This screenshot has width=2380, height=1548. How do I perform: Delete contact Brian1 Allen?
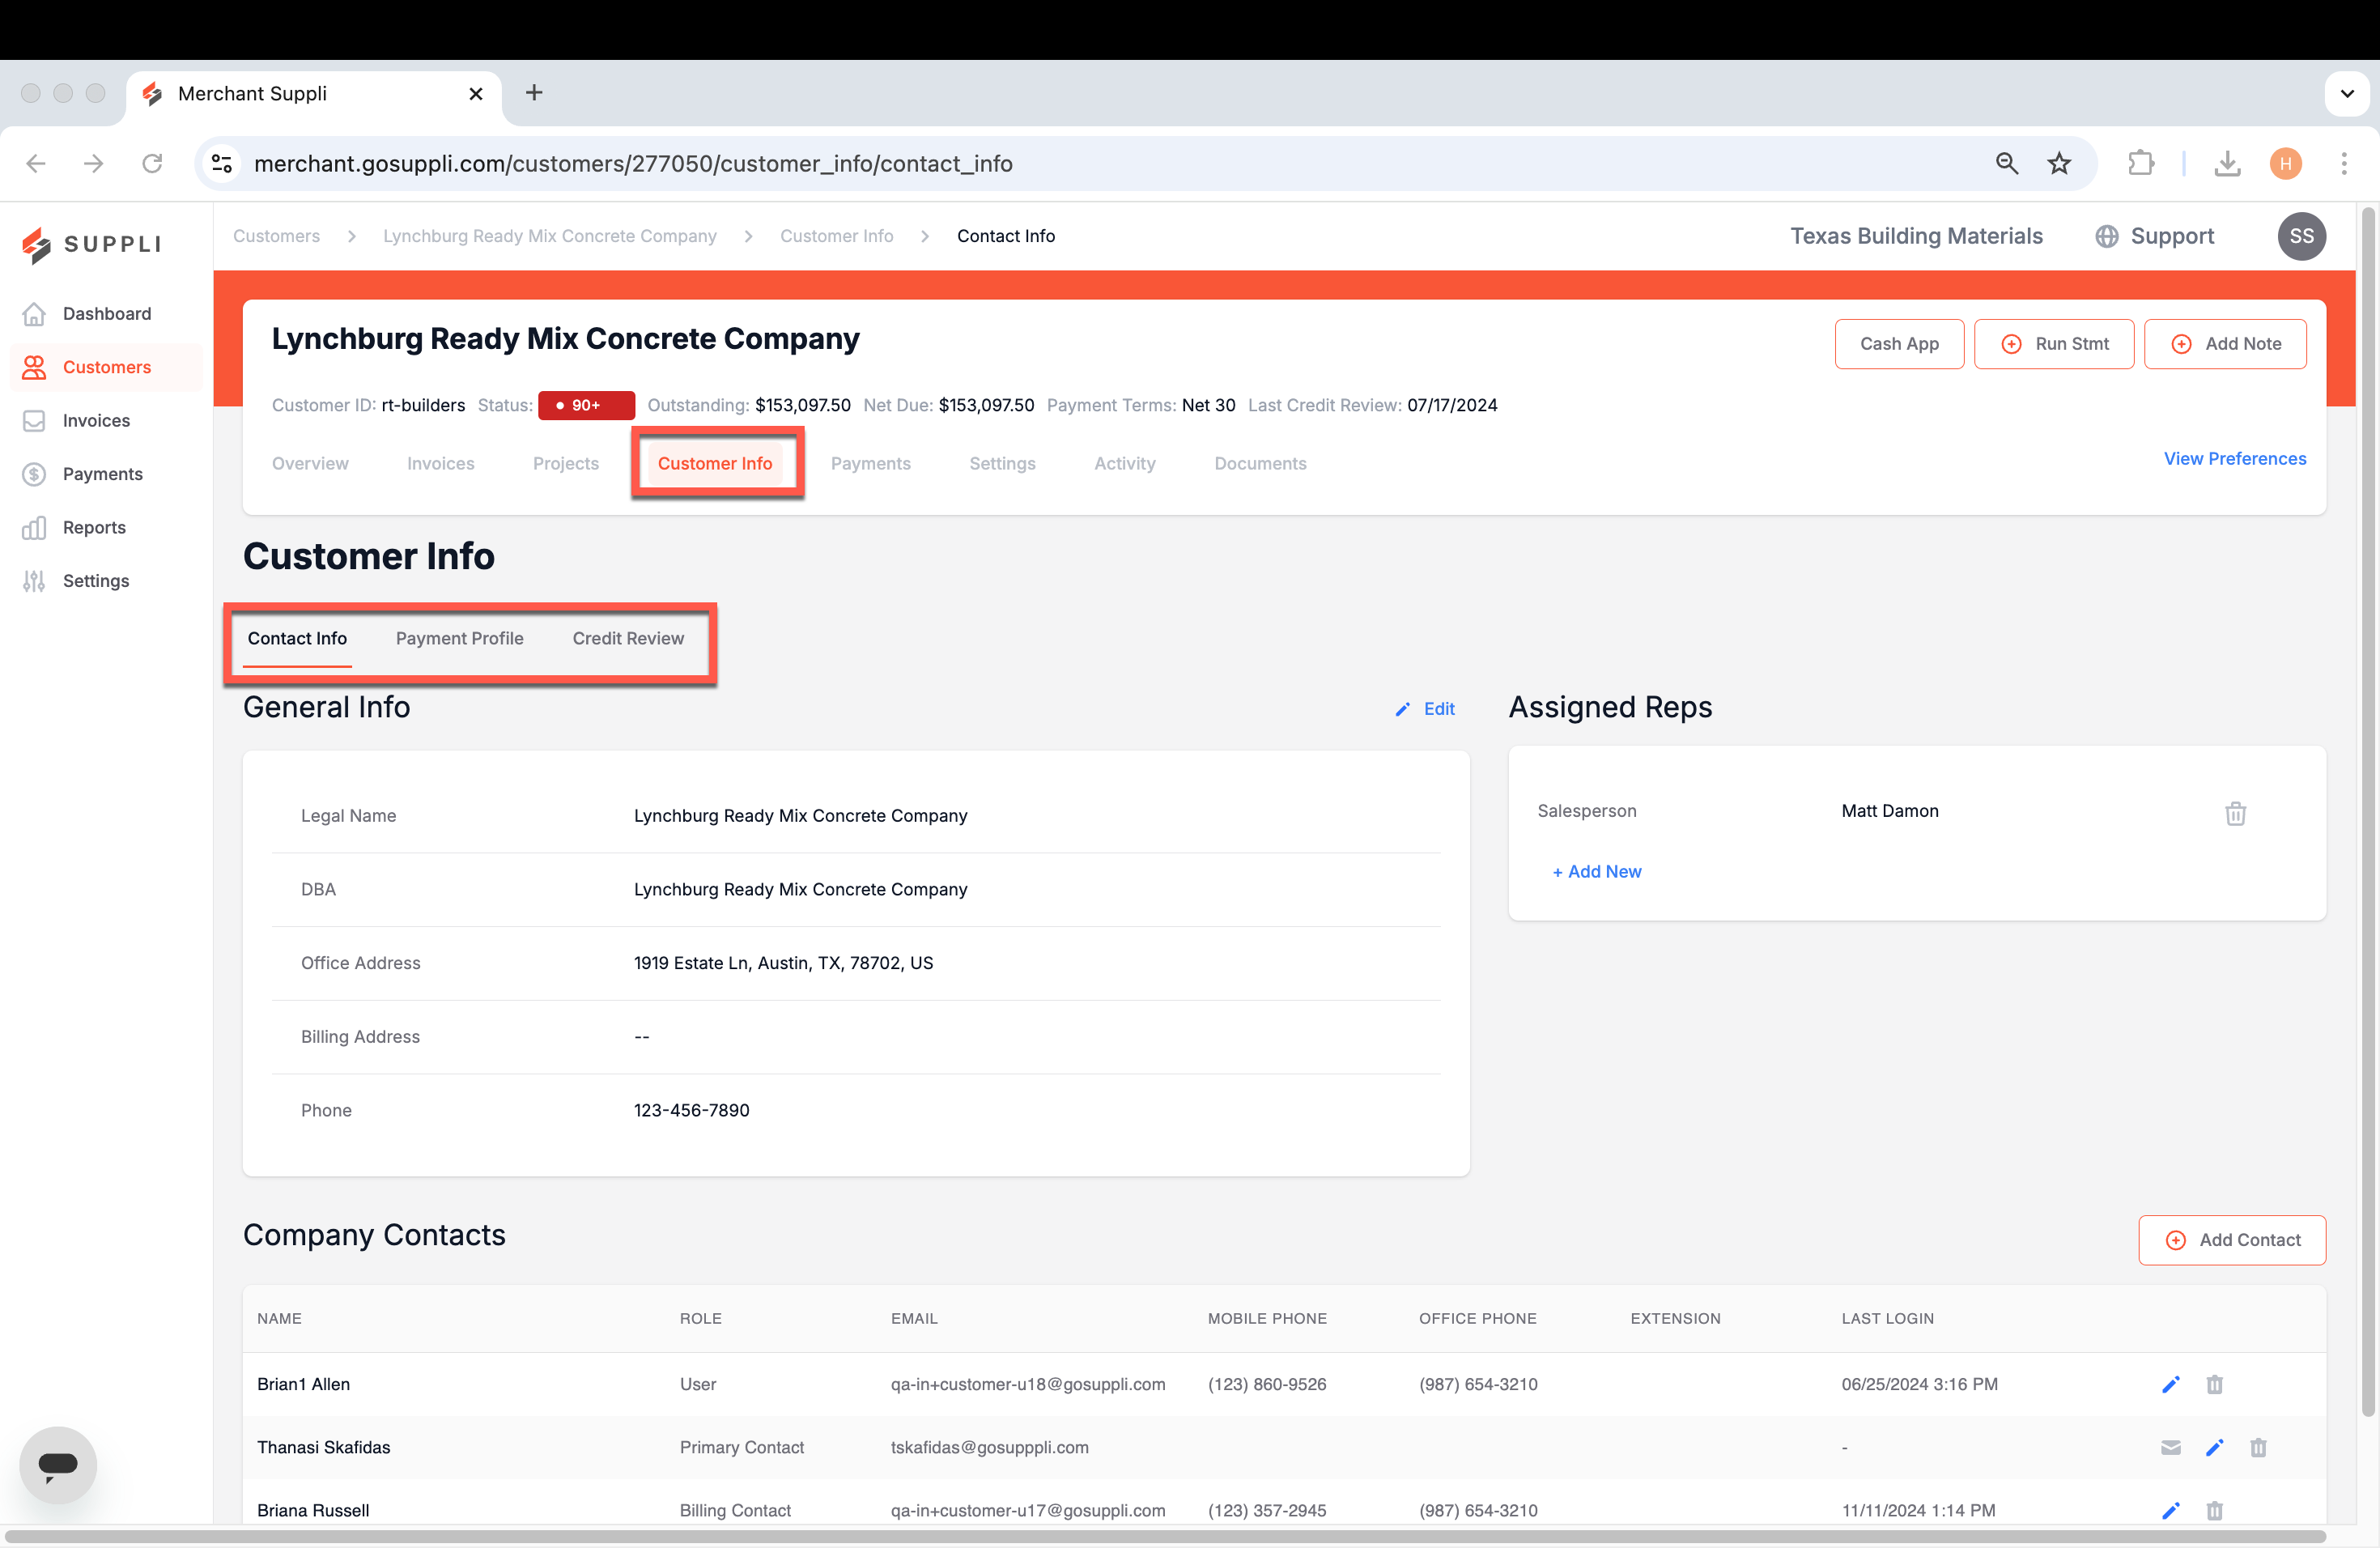pos(2214,1384)
